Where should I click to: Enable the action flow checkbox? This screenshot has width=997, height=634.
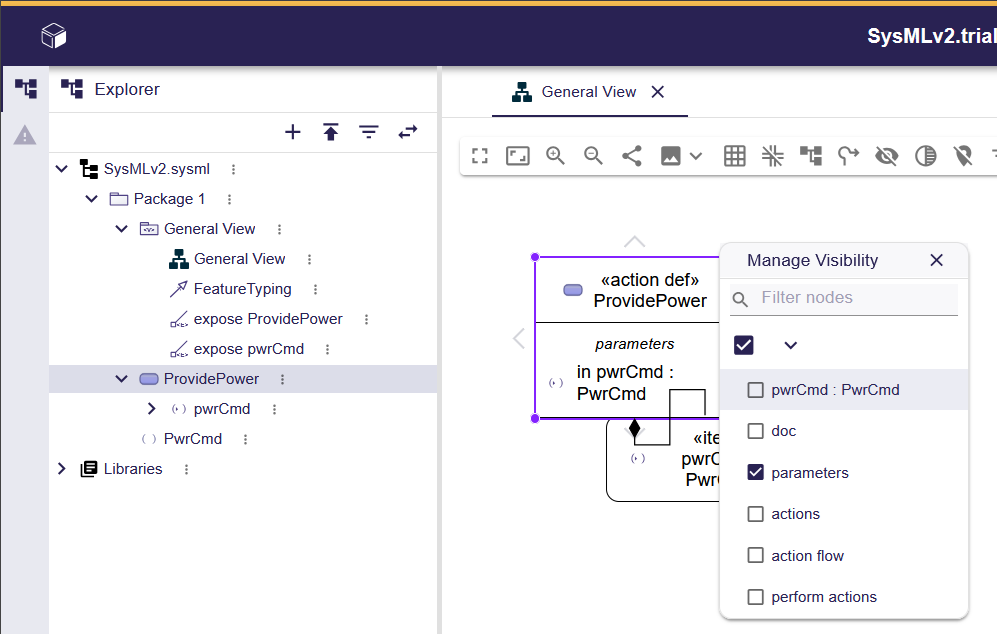coord(756,556)
